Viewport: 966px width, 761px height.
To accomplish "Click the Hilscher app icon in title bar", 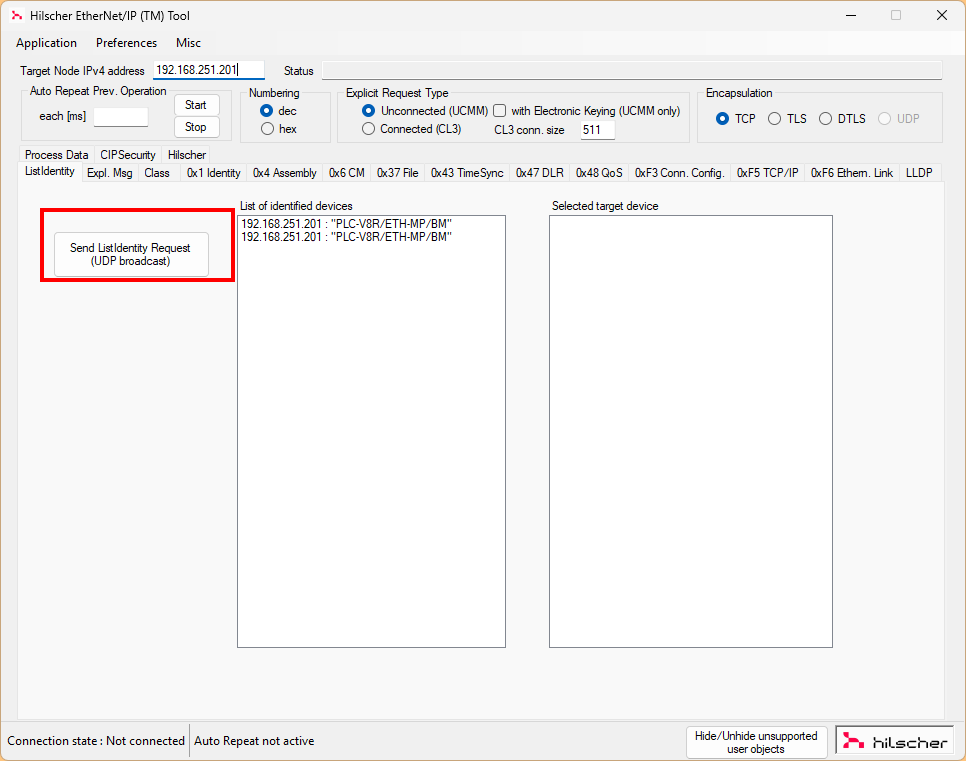I will point(17,15).
